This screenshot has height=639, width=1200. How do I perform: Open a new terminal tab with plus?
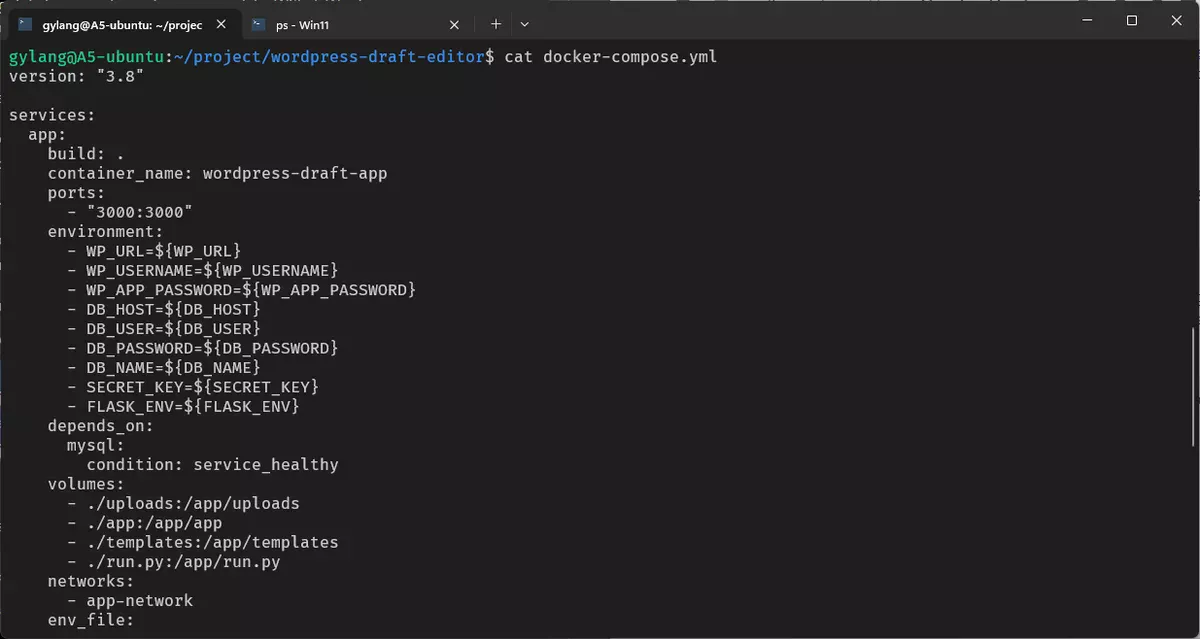496,23
